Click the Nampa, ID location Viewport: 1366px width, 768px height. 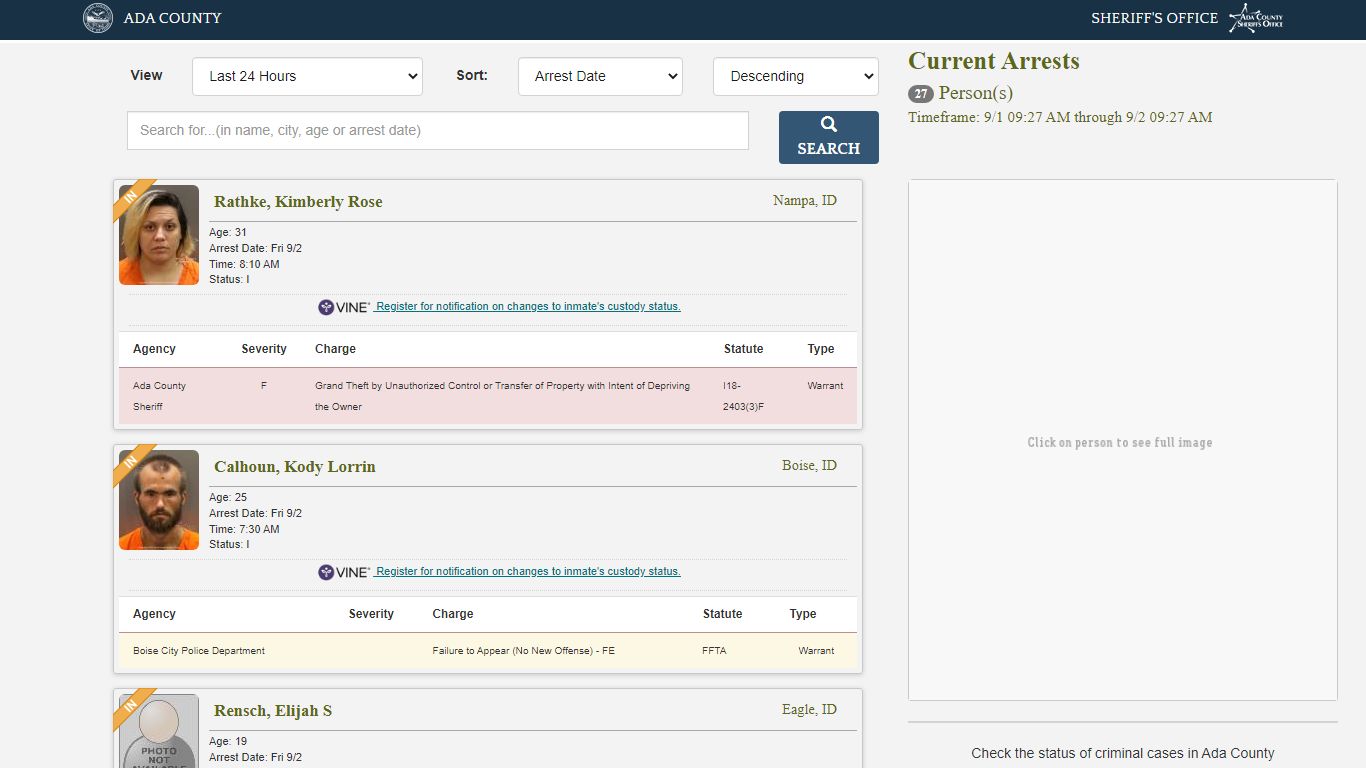[805, 201]
